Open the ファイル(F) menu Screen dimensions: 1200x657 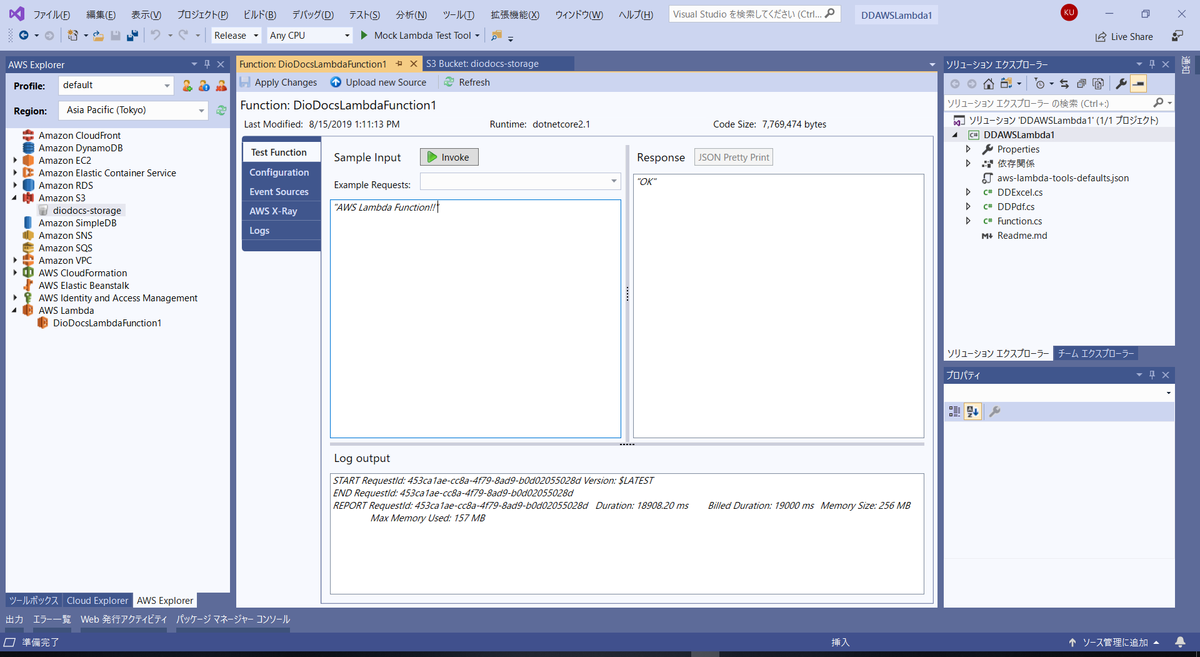tap(54, 15)
